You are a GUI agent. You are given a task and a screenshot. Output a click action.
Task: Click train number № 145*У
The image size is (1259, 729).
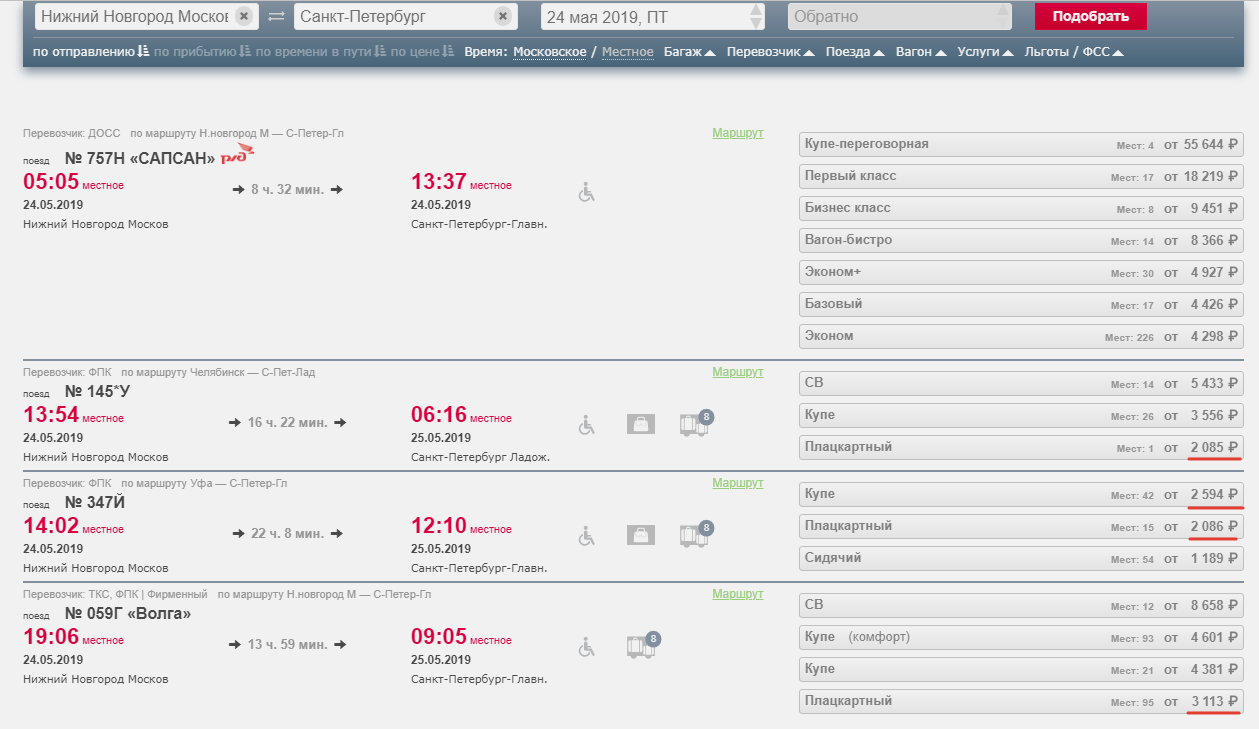tap(97, 391)
